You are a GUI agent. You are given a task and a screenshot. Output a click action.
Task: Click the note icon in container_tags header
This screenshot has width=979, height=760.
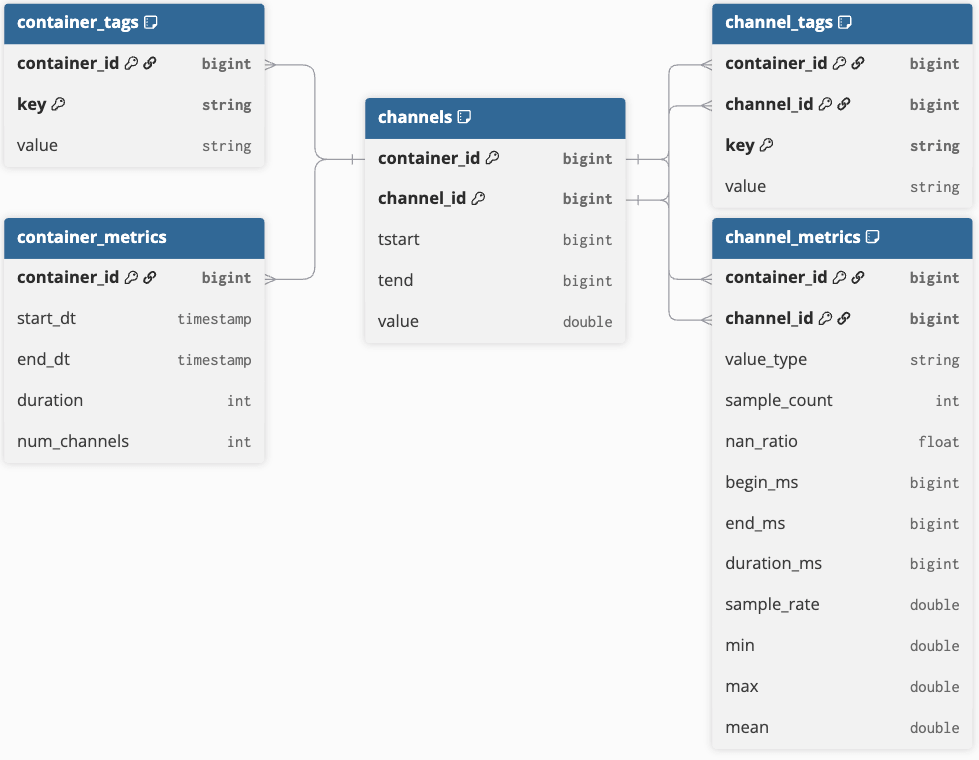[x=151, y=22]
